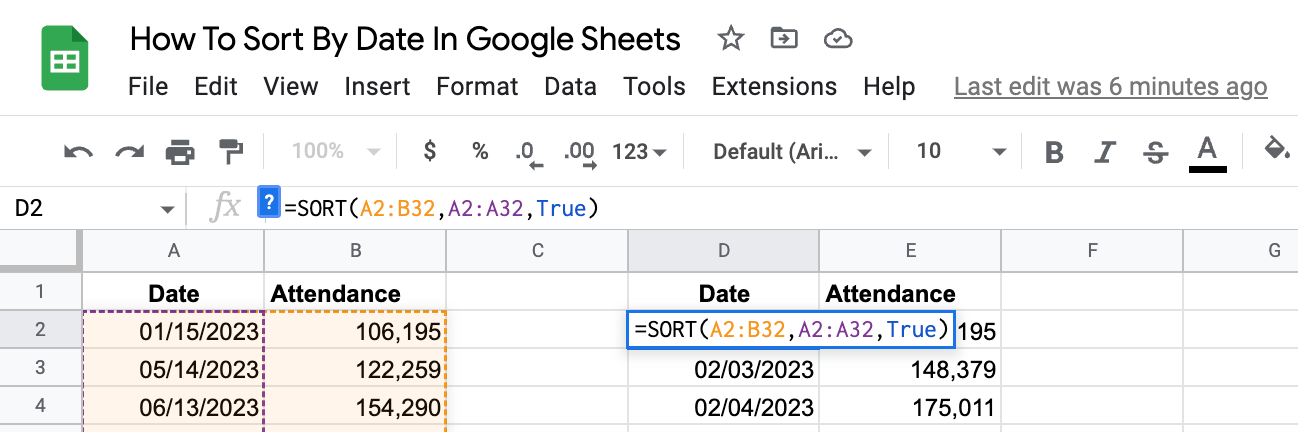1298x432 pixels.
Task: Select the Paint format tool
Action: (231, 152)
